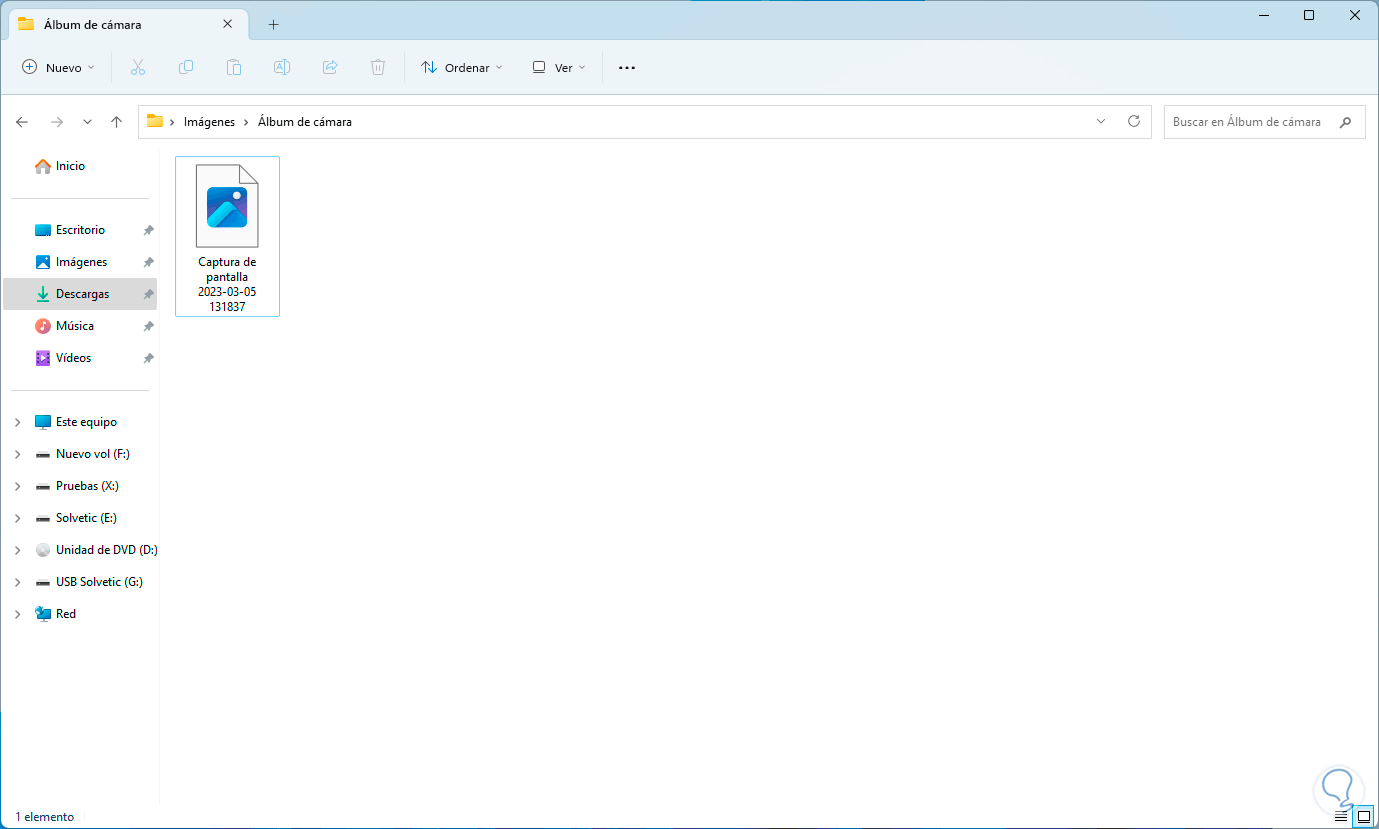Select Unidad de DVD (D:) item
1379x829 pixels.
[x=107, y=550]
